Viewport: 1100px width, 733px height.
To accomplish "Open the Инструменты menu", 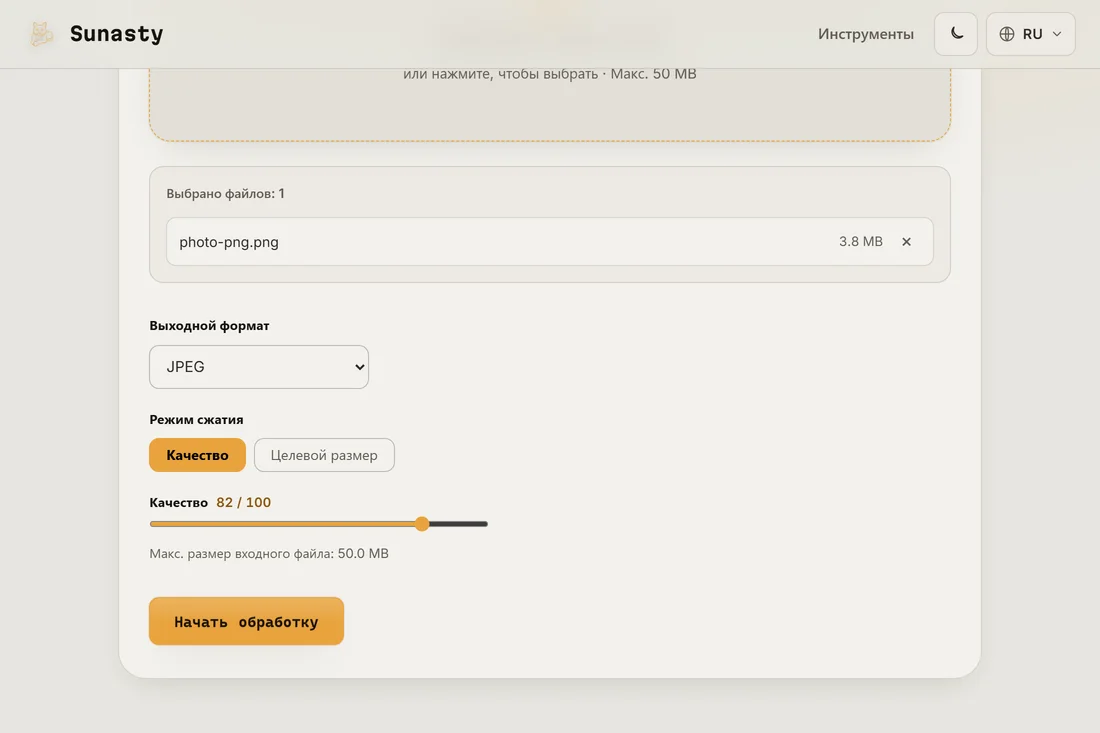I will point(866,34).
